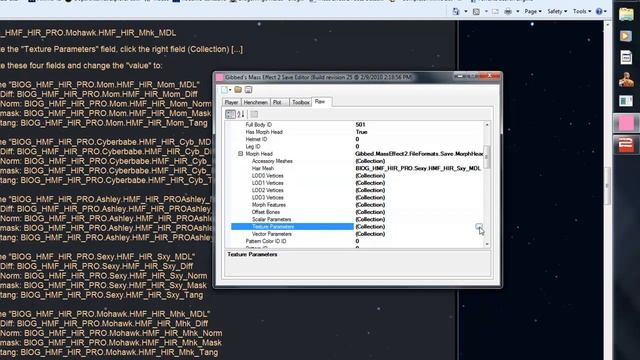The height and width of the screenshot is (360, 640).
Task: Open the Tools menu in browser toolbar
Action: click(582, 11)
